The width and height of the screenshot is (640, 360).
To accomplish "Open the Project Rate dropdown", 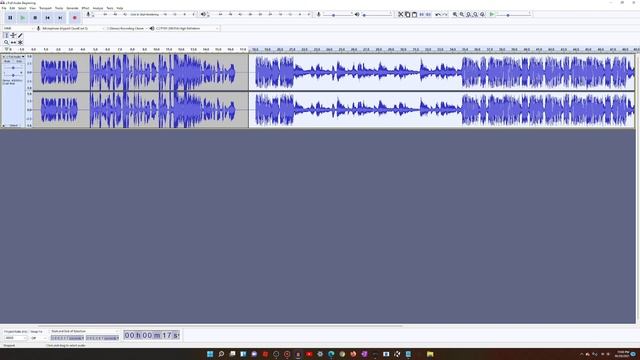I will click(16, 338).
